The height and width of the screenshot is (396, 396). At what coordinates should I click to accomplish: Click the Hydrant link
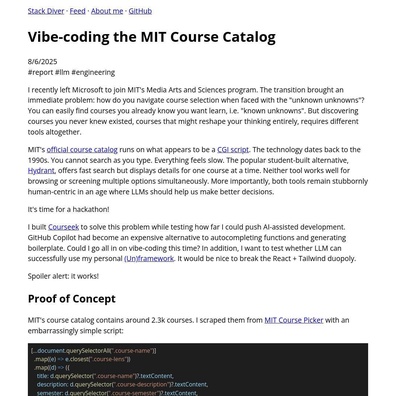(41, 171)
